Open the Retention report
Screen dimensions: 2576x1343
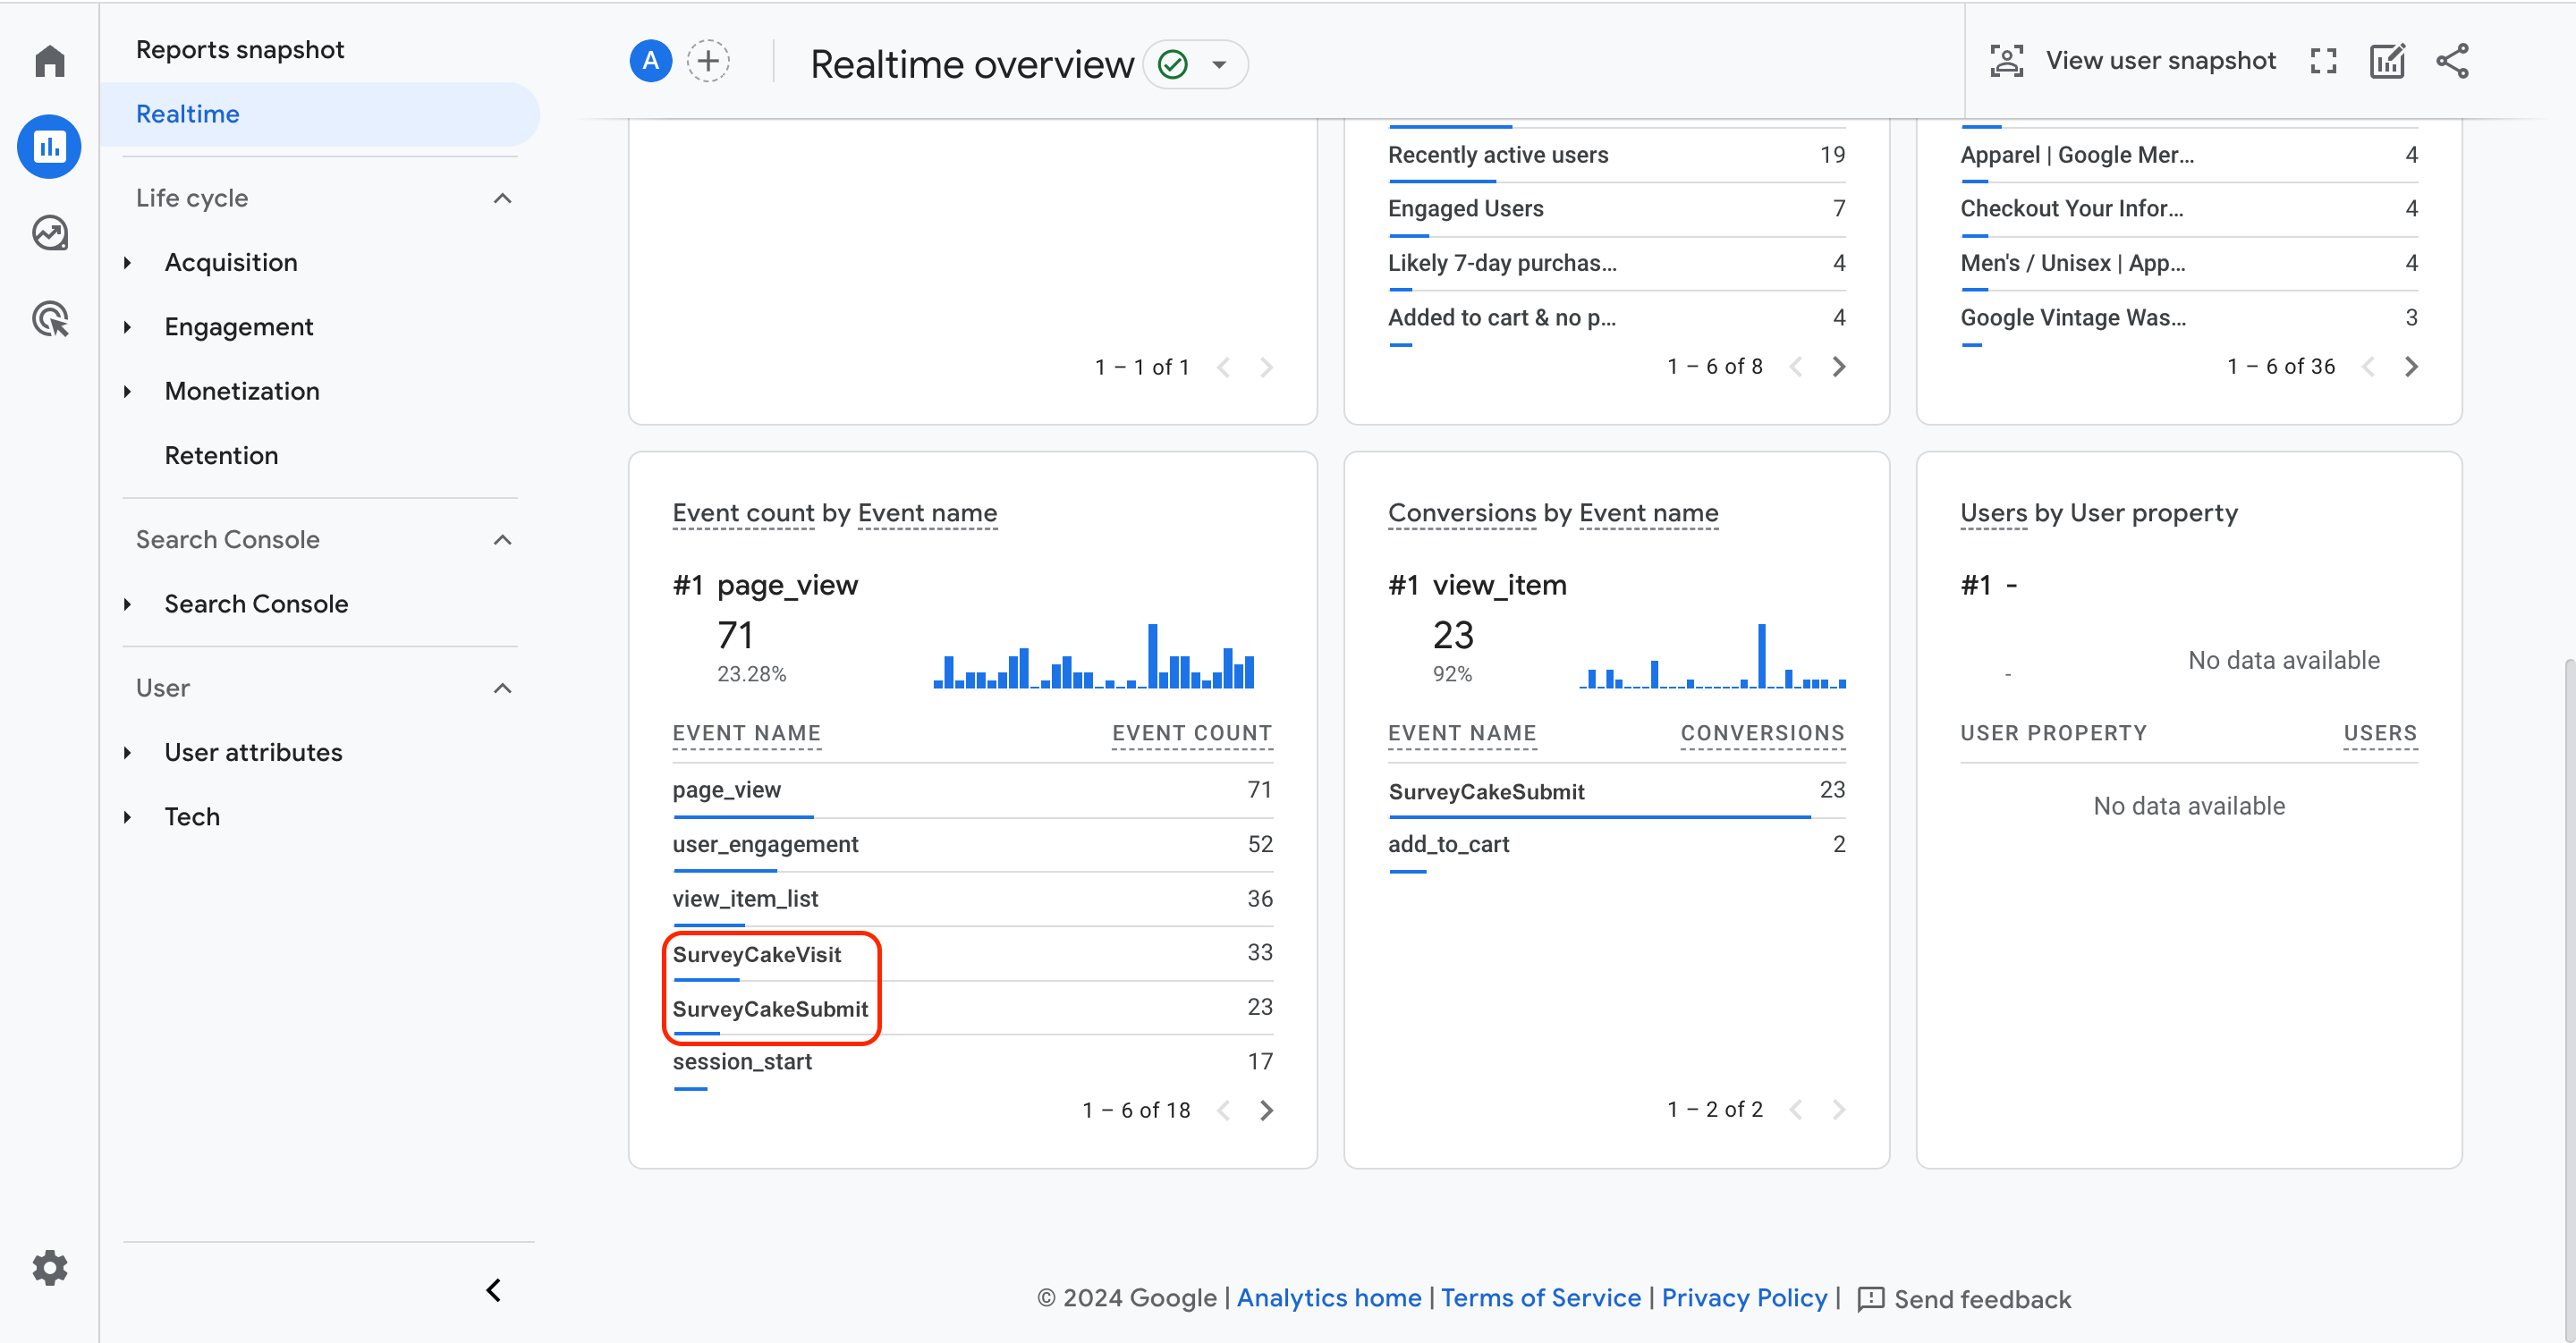pyautogui.click(x=222, y=455)
